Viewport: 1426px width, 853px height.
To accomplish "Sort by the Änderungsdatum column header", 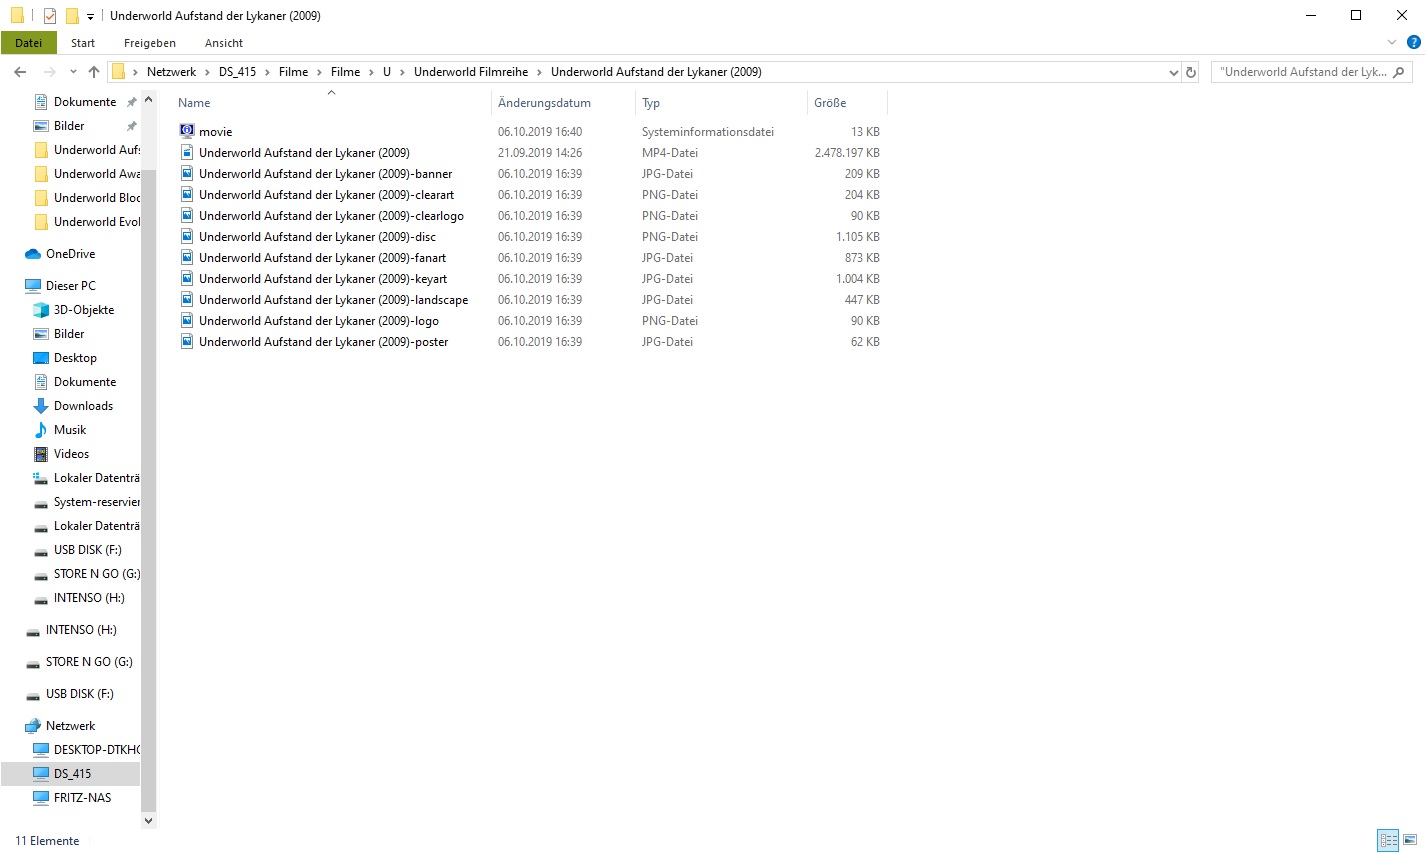I will click(x=544, y=103).
